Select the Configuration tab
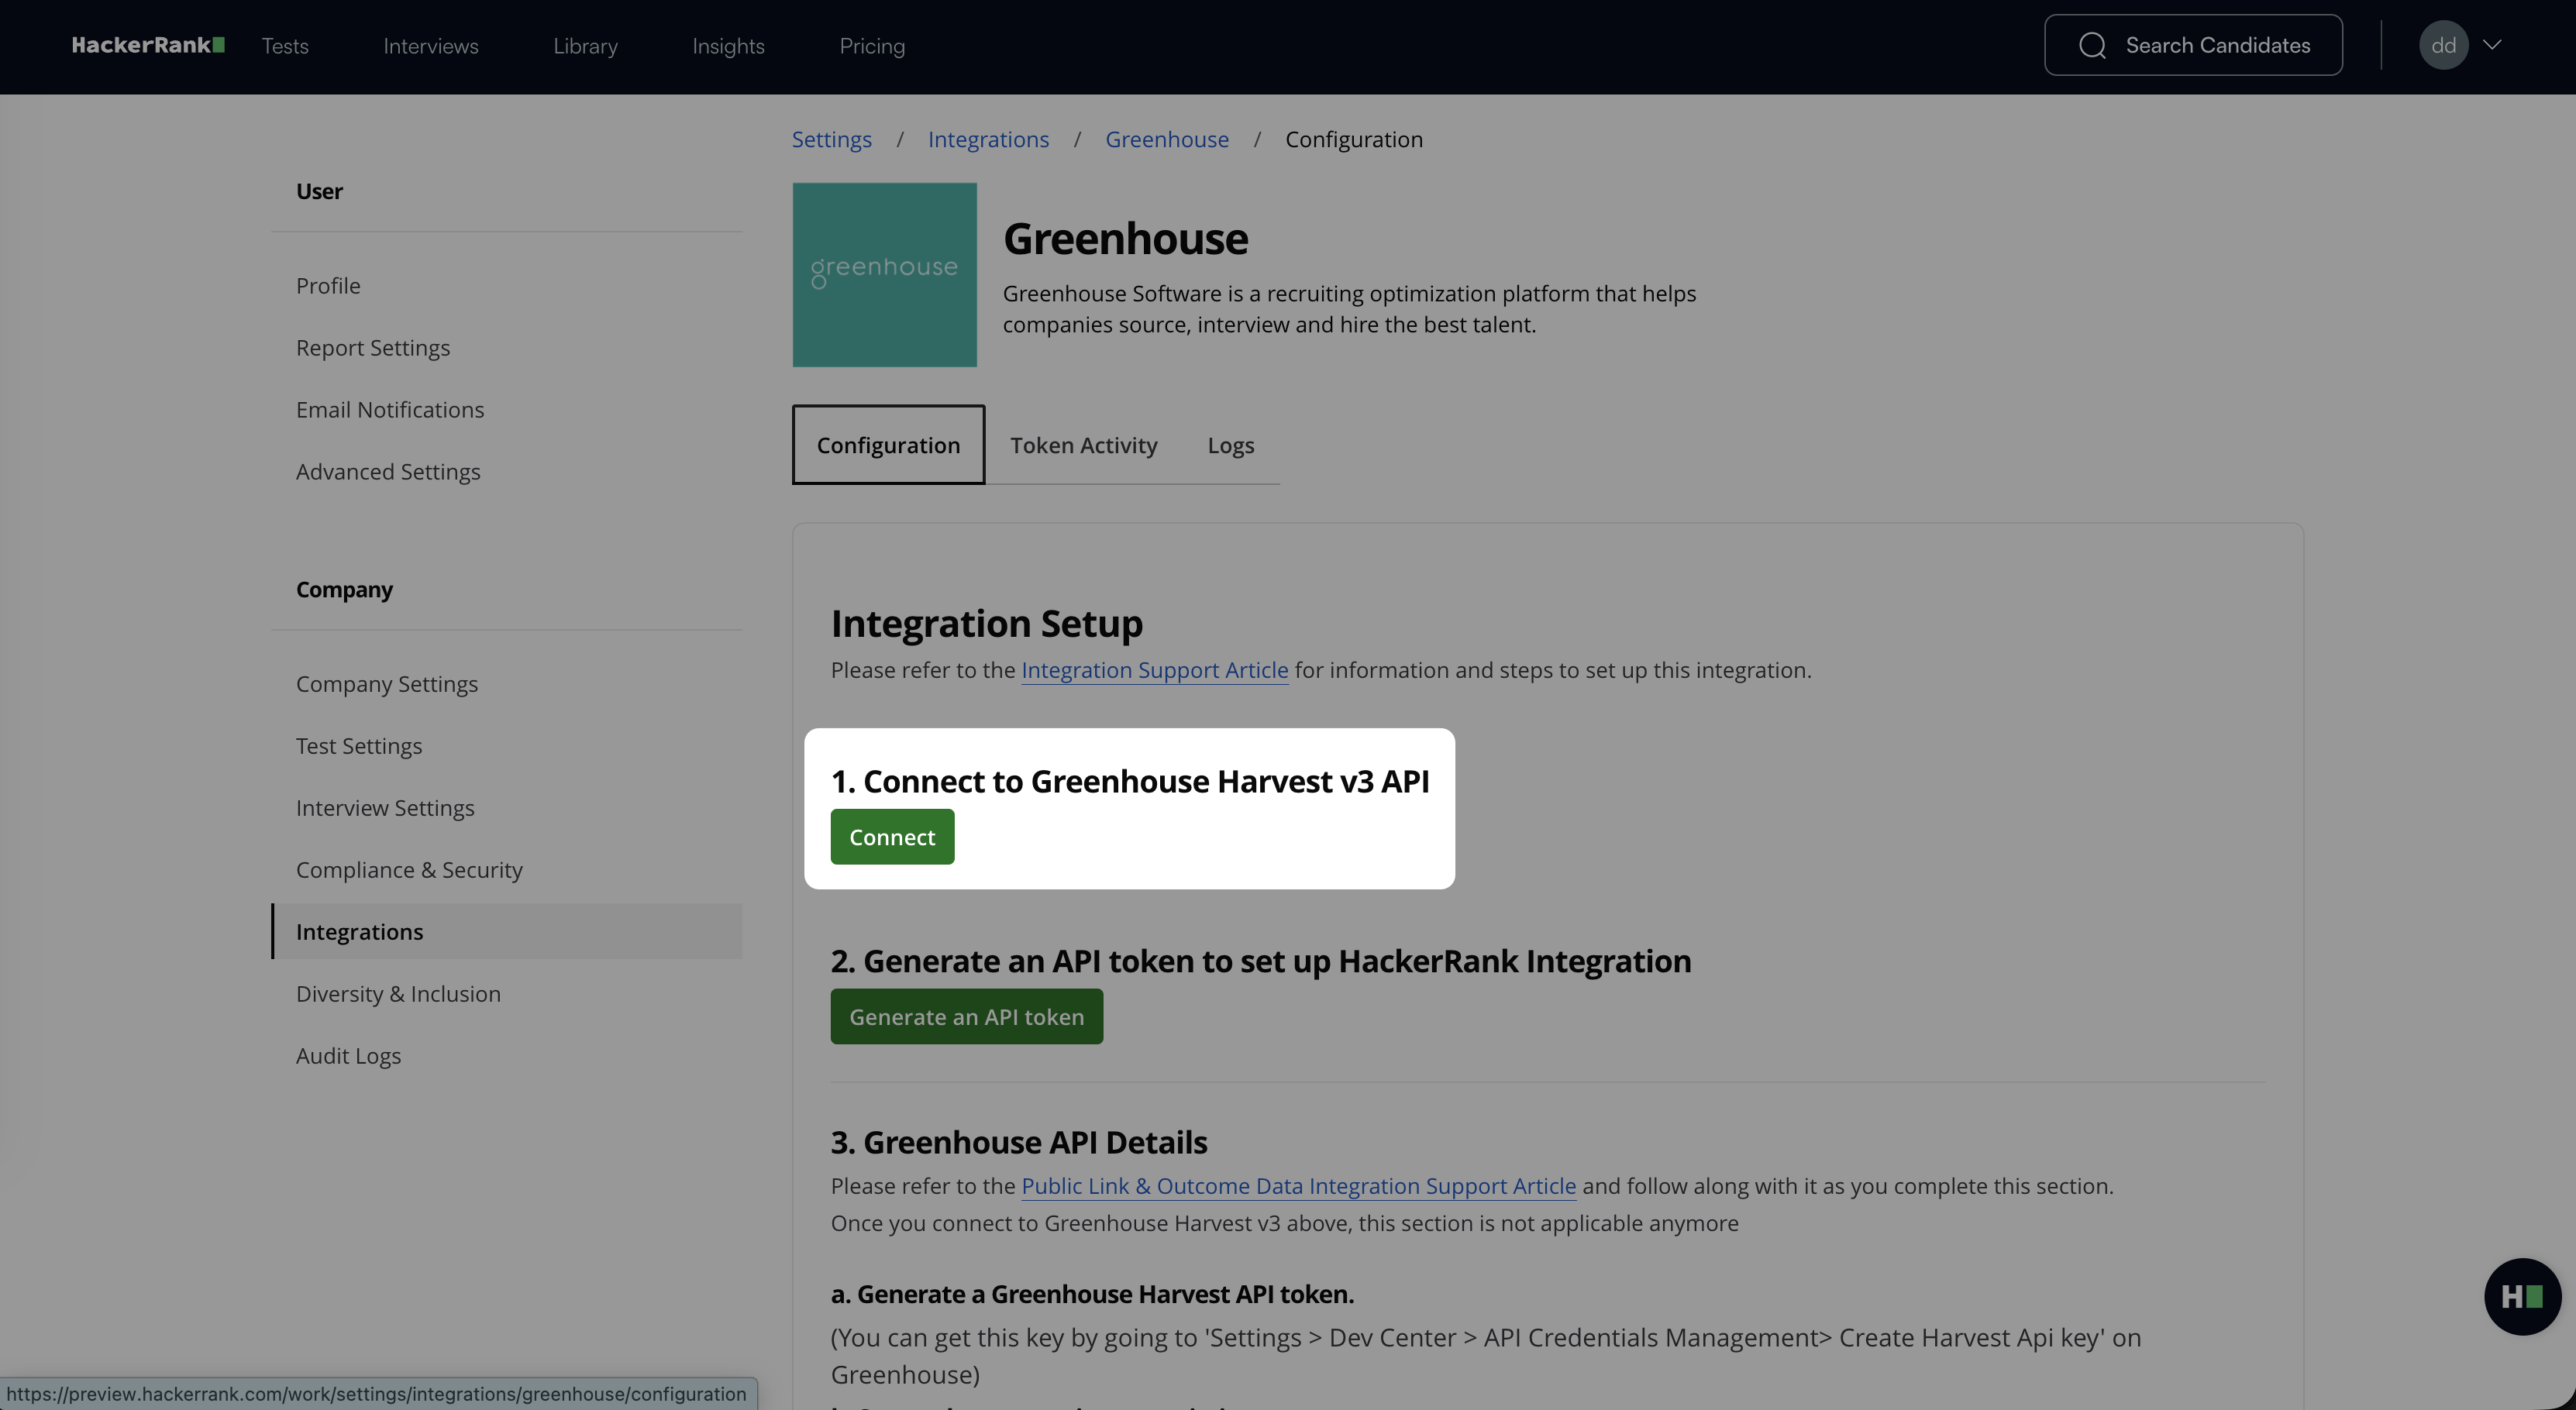2576x1410 pixels. coord(888,445)
